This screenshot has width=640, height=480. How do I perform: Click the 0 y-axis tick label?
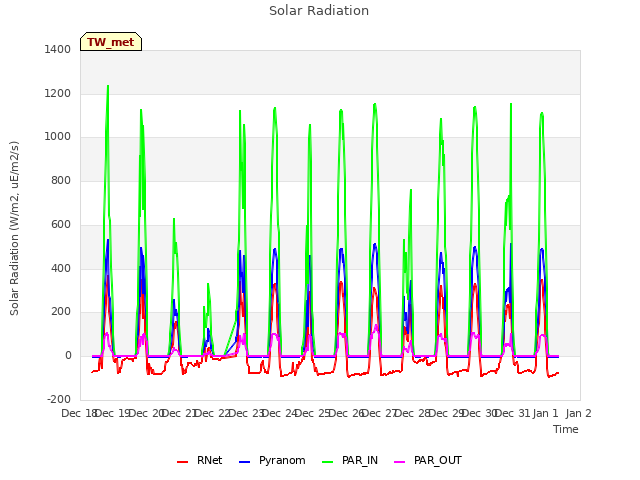[x=68, y=356]
